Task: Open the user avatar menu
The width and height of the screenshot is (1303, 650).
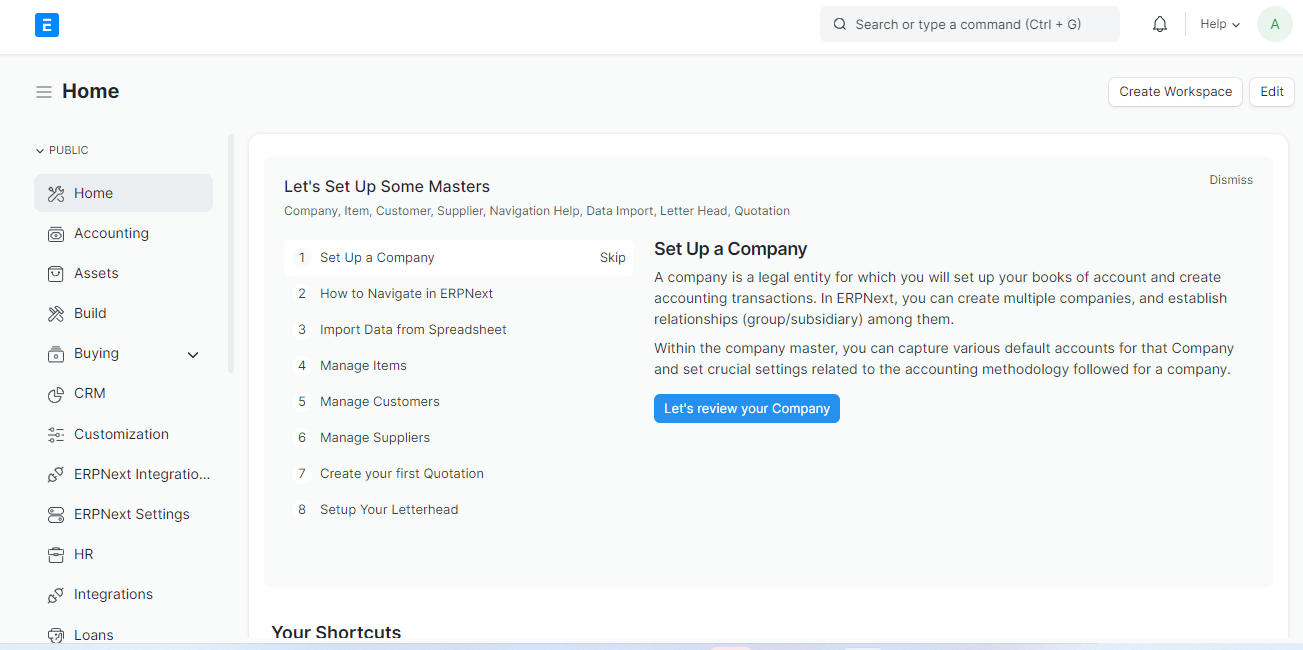Action: click(1274, 25)
